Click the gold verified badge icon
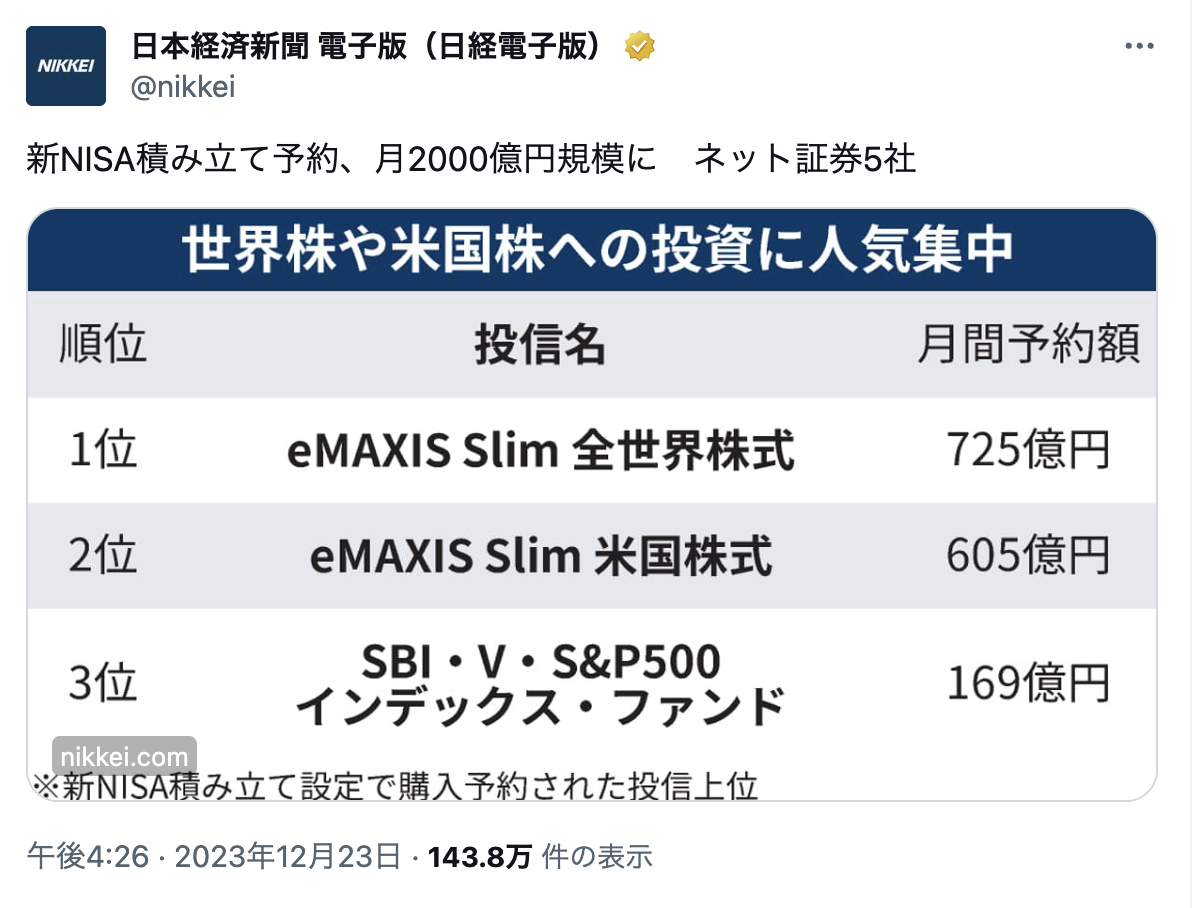This screenshot has height=908, width=1192. point(639,46)
